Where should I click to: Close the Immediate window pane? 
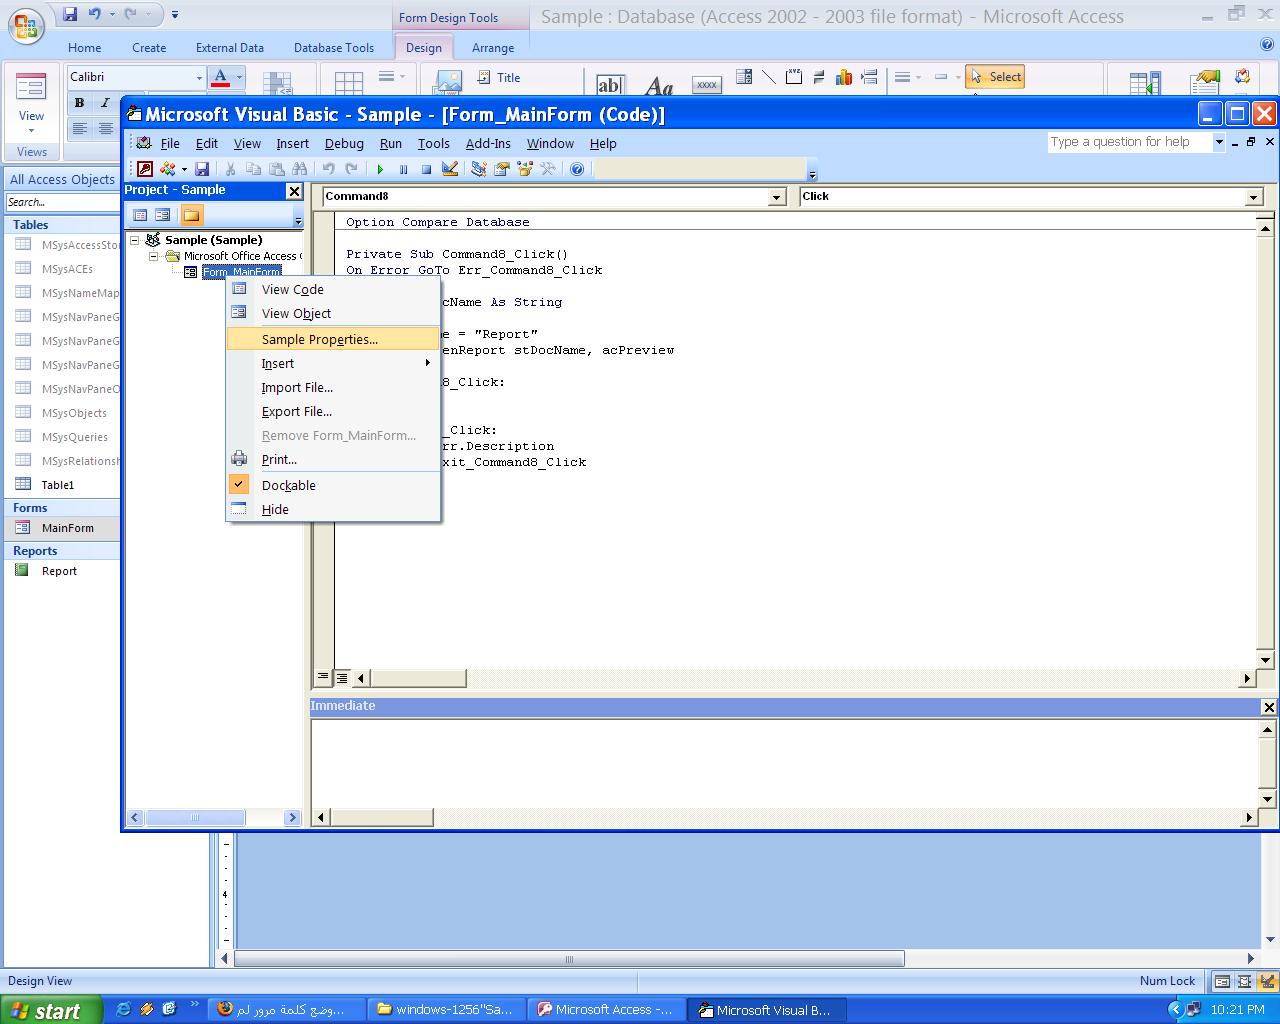click(1269, 707)
